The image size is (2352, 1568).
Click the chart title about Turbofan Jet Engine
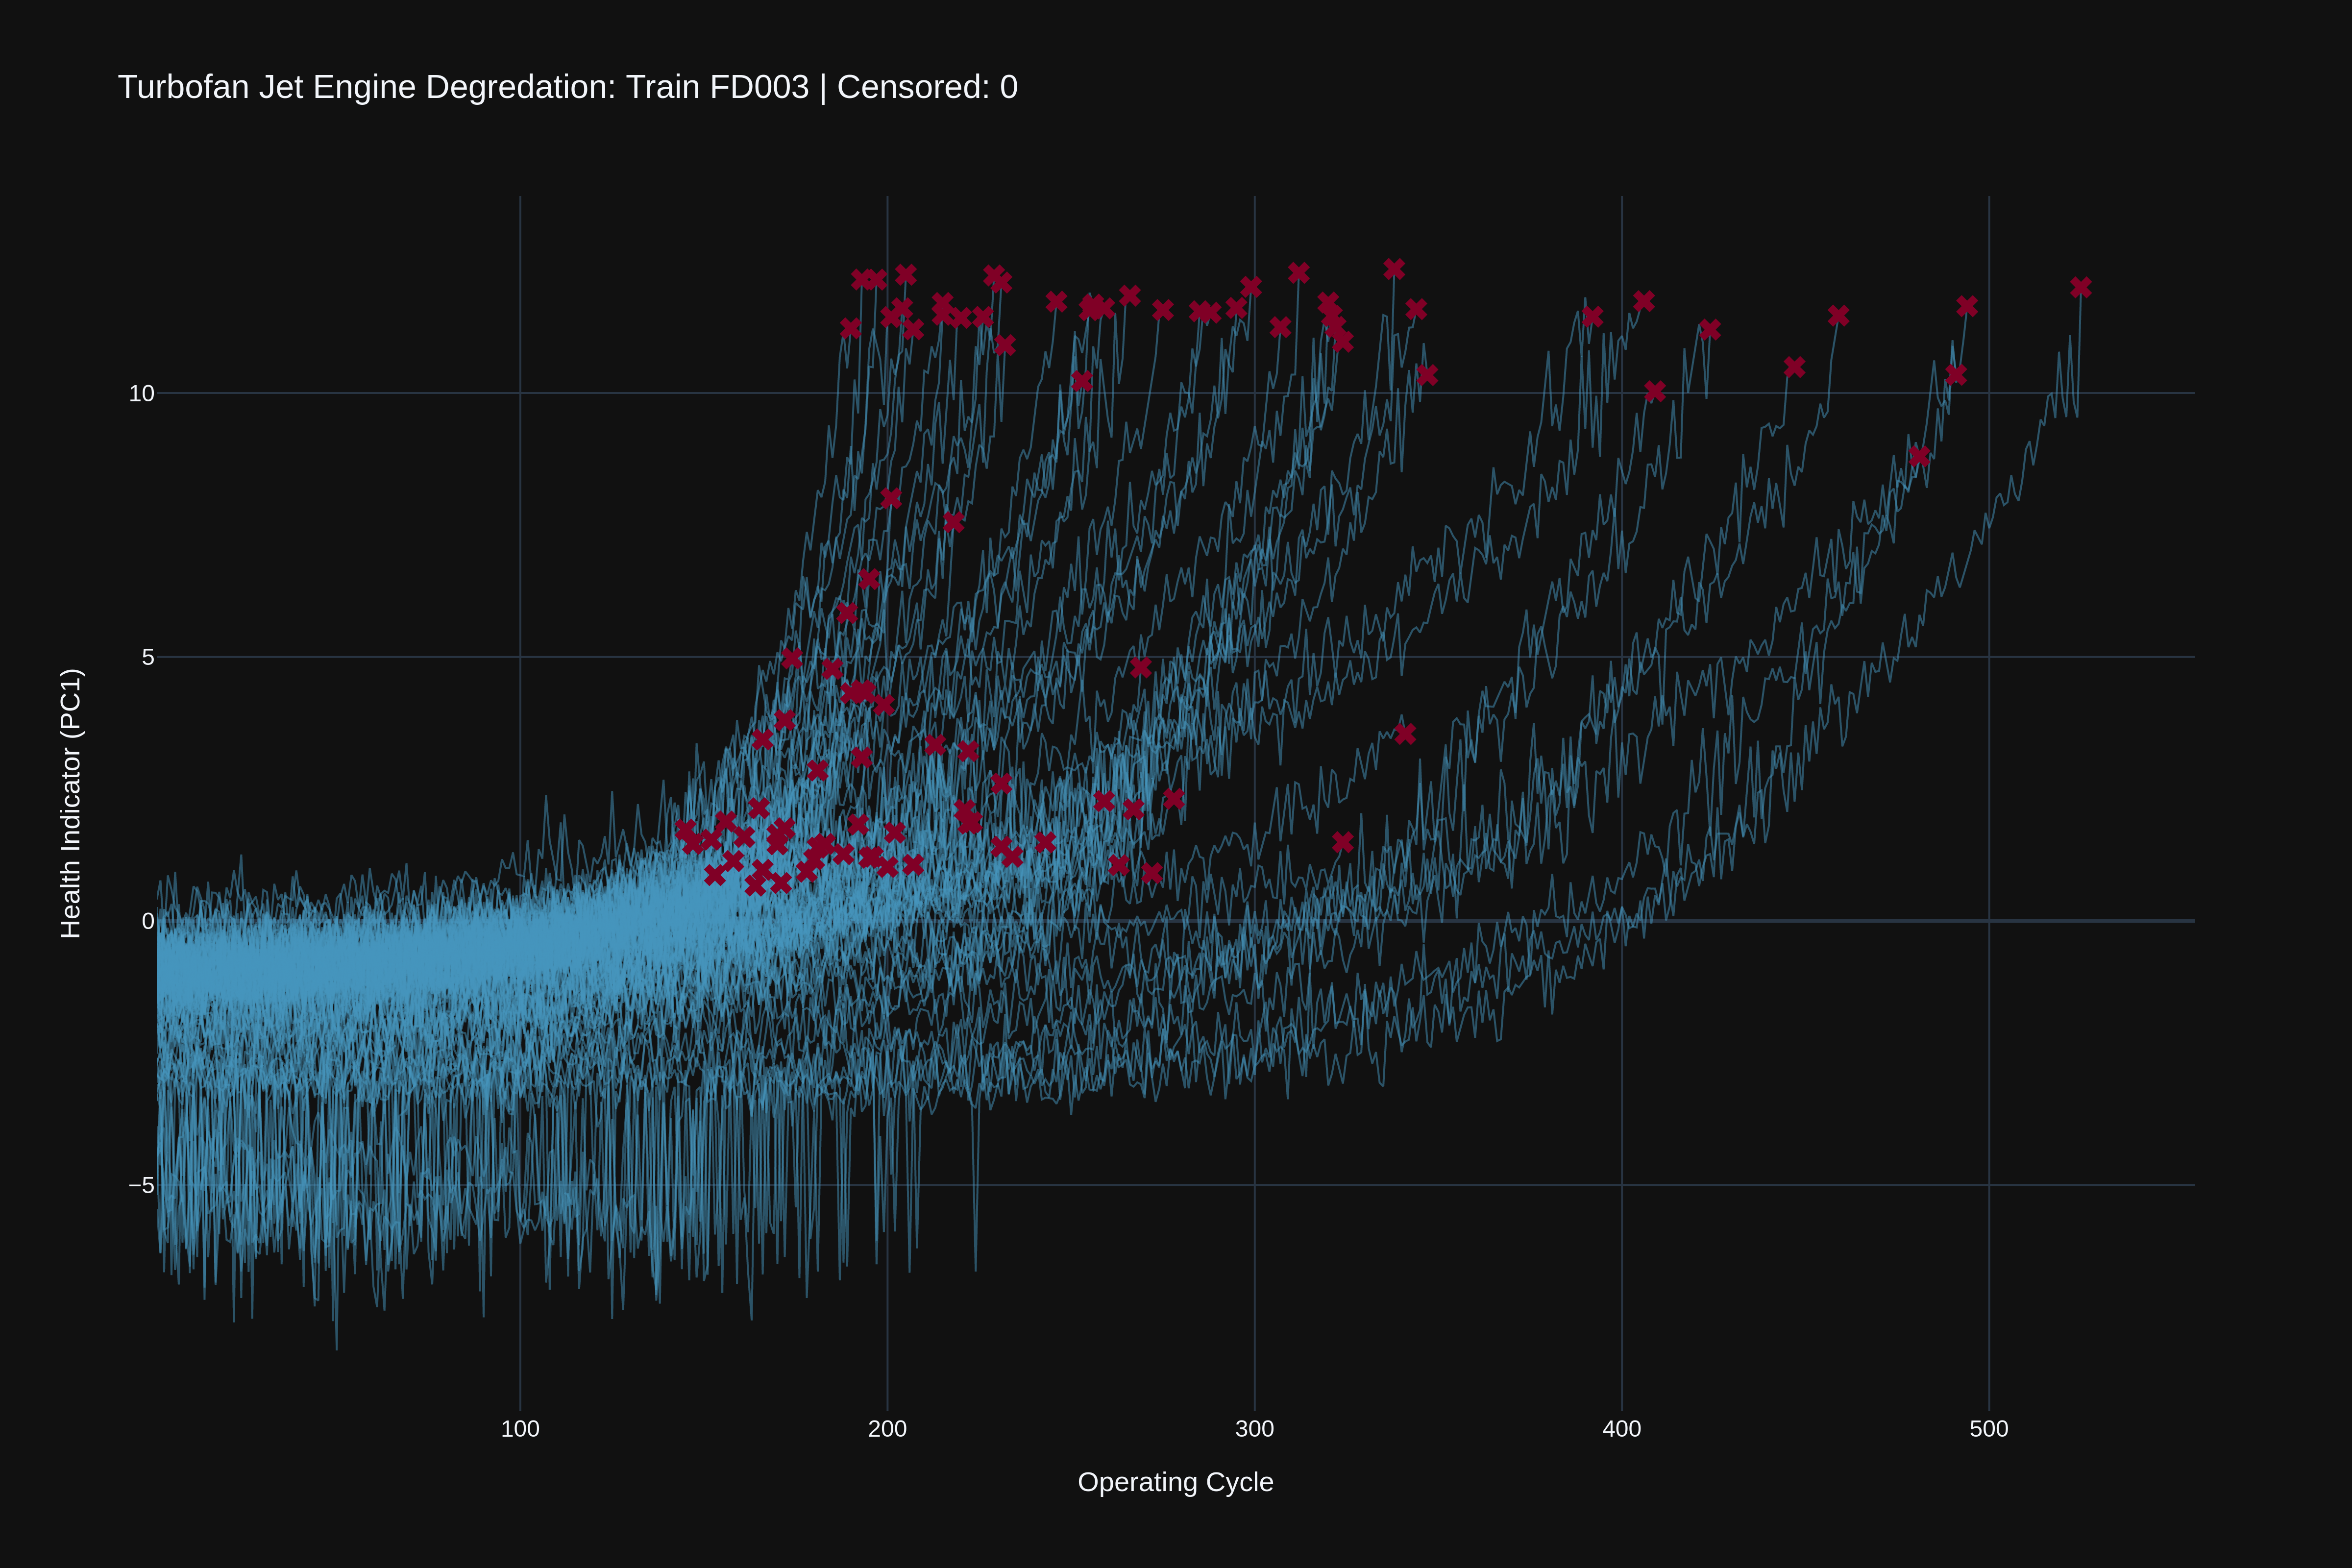568,87
